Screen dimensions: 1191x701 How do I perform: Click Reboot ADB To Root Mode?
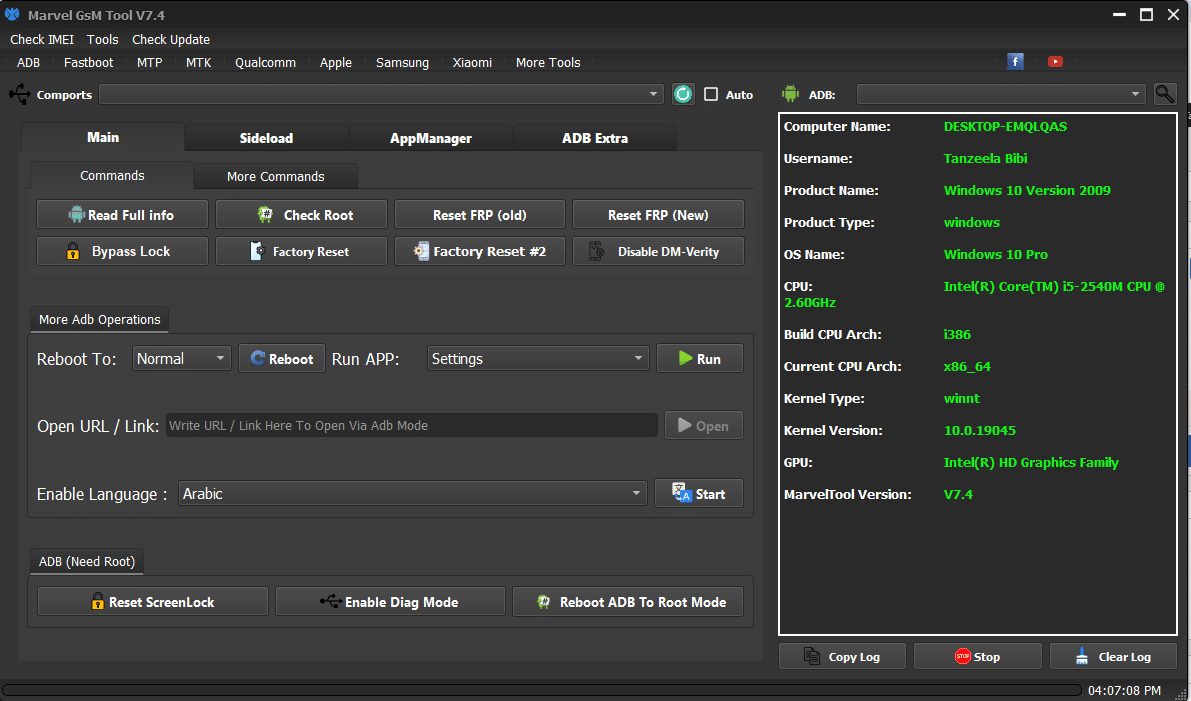point(630,602)
